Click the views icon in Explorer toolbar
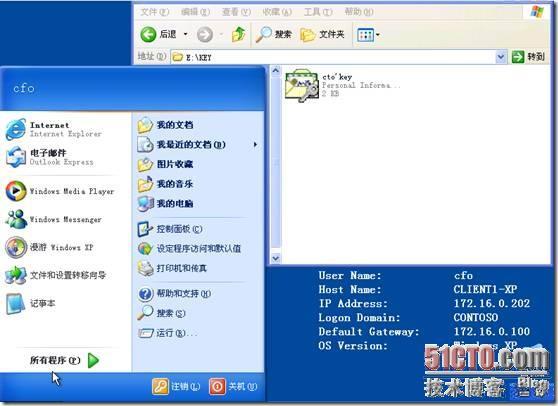This screenshot has width=558, height=406. click(x=365, y=35)
